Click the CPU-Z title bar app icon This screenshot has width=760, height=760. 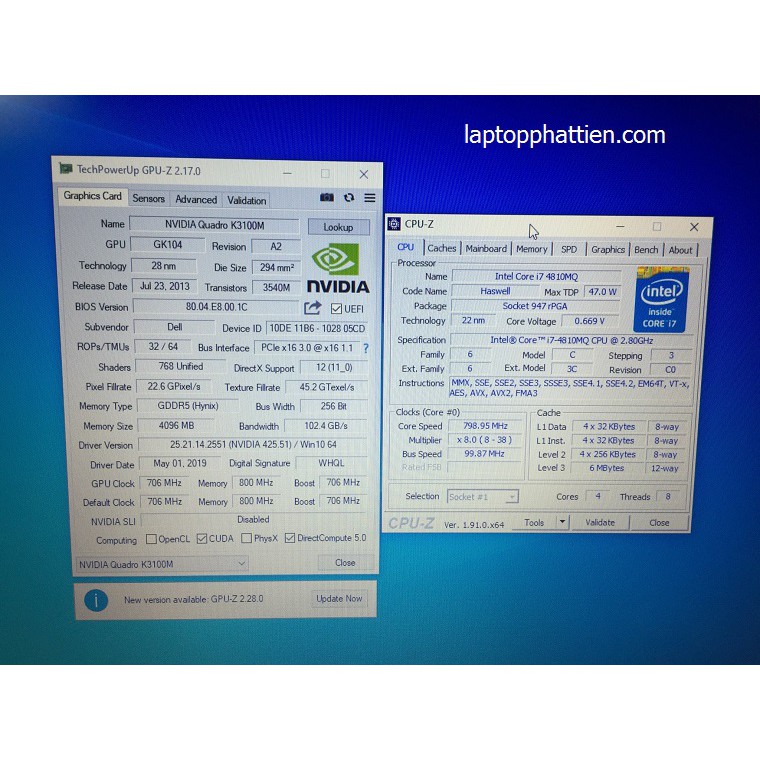394,224
